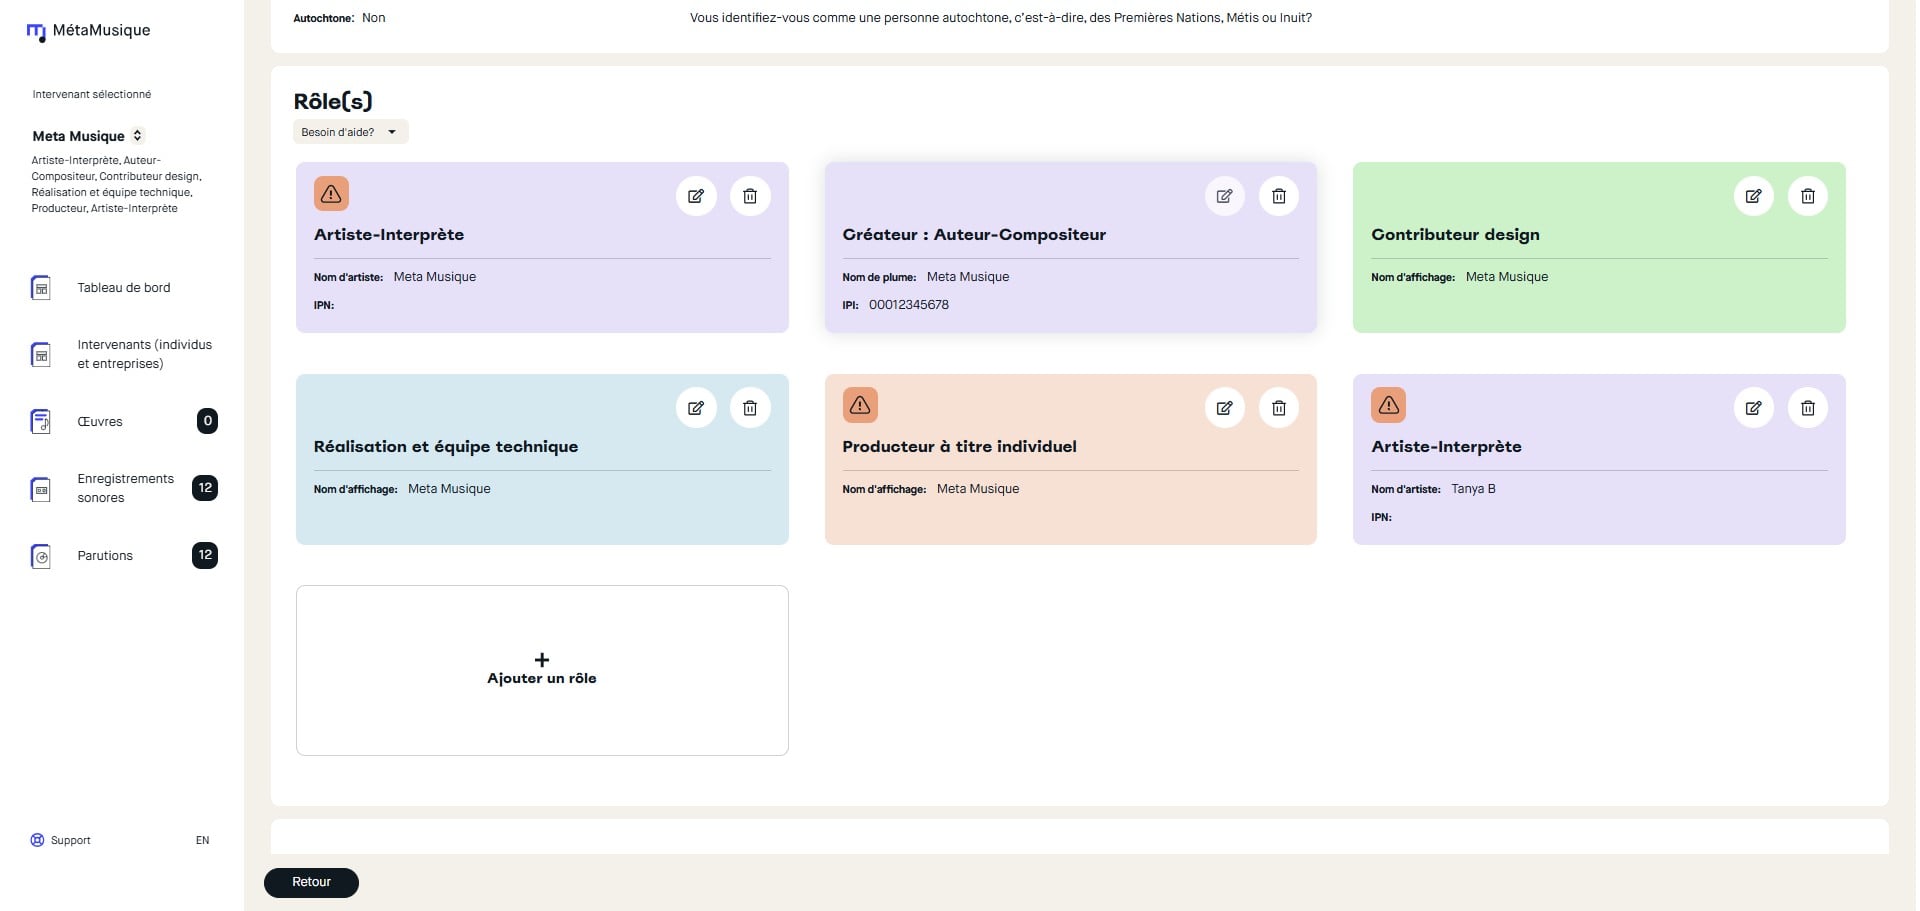
Task: Delete the Contributeur design role
Action: [x=1807, y=196]
